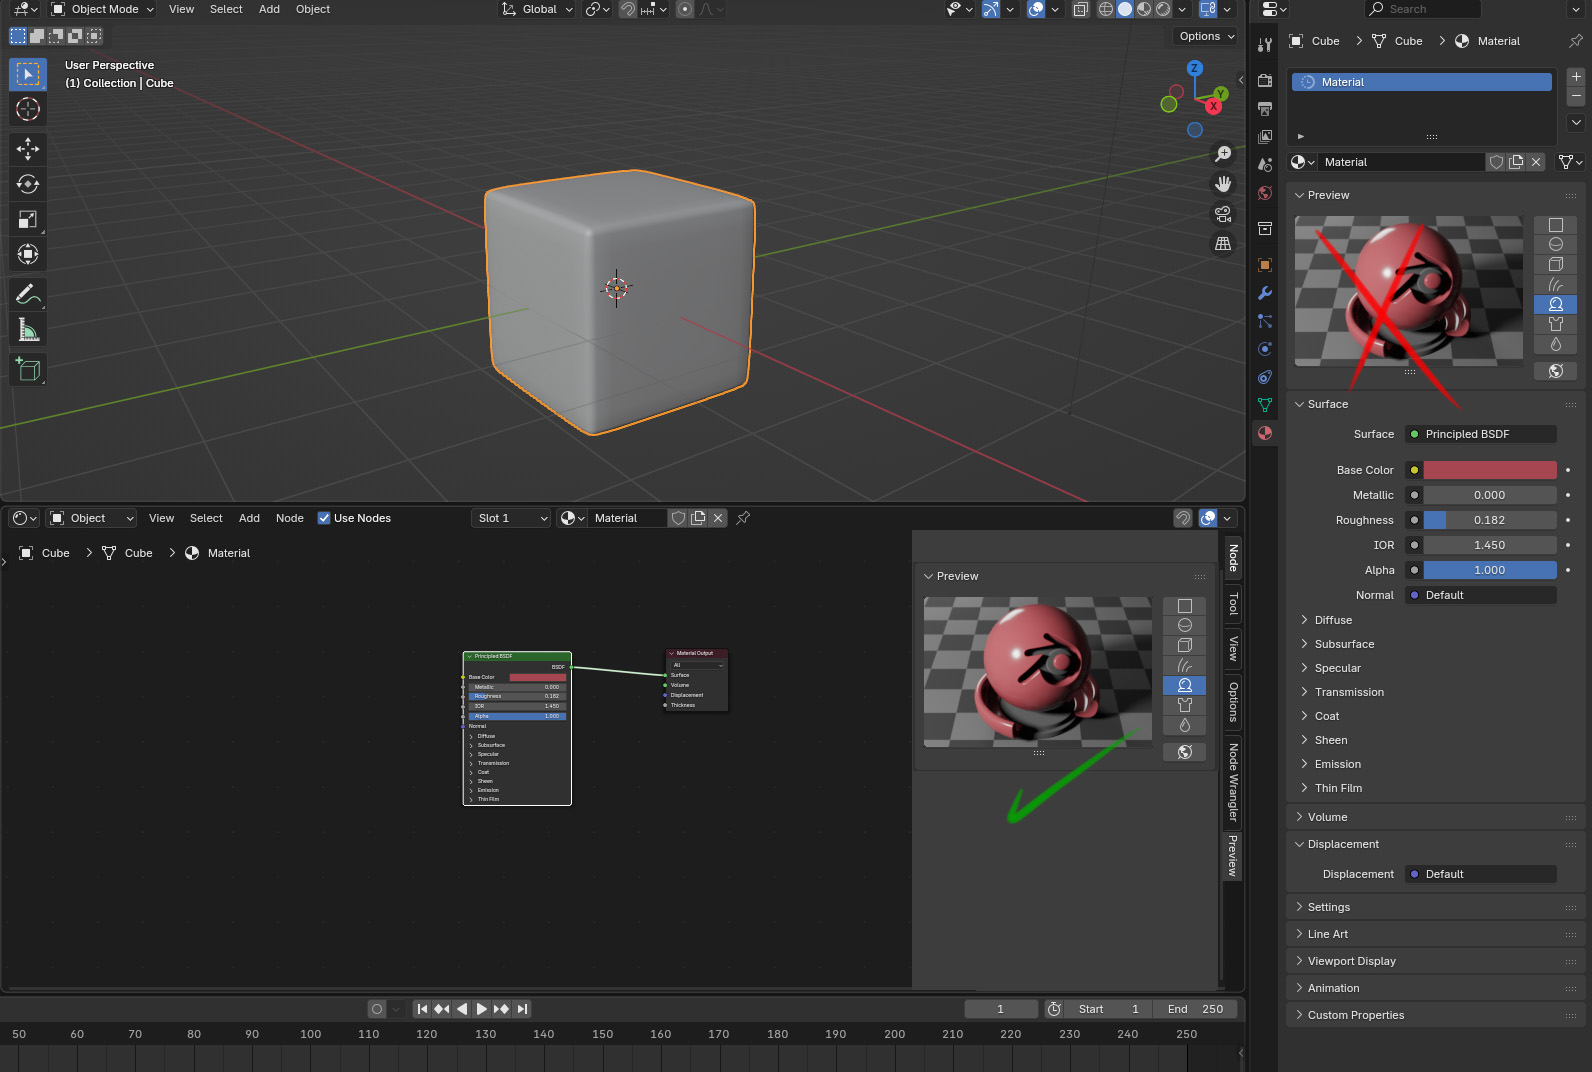
Task: Select the Cursor tool in viewport toolbar
Action: point(28,109)
